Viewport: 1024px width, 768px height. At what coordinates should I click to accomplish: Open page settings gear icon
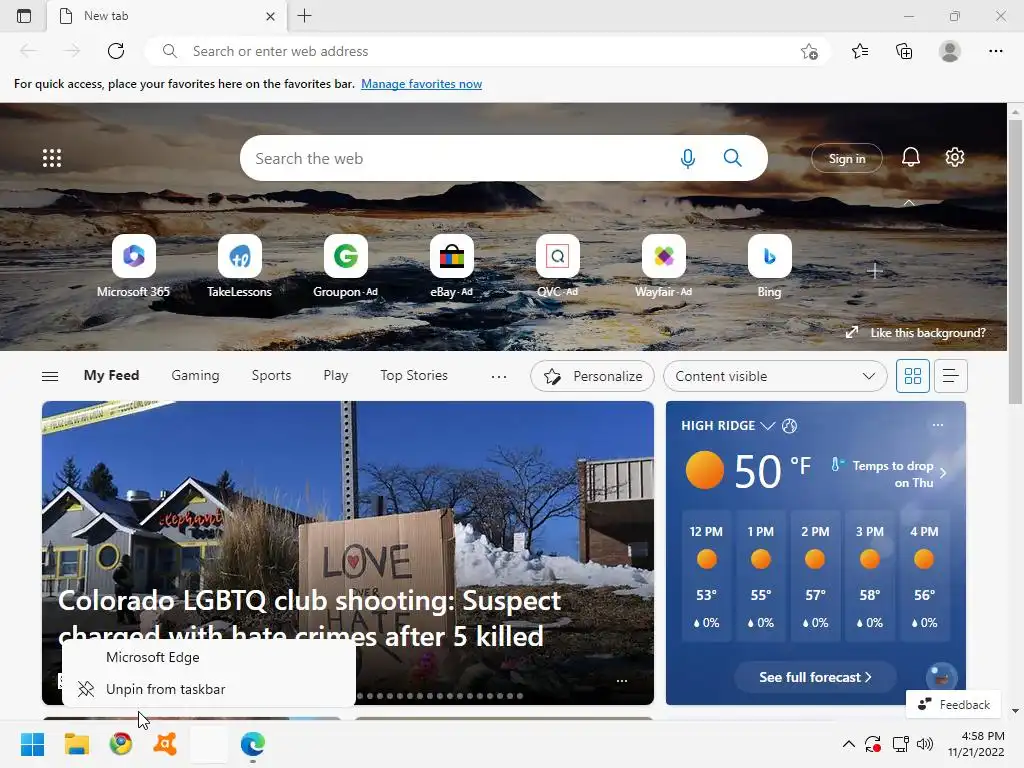coord(955,157)
